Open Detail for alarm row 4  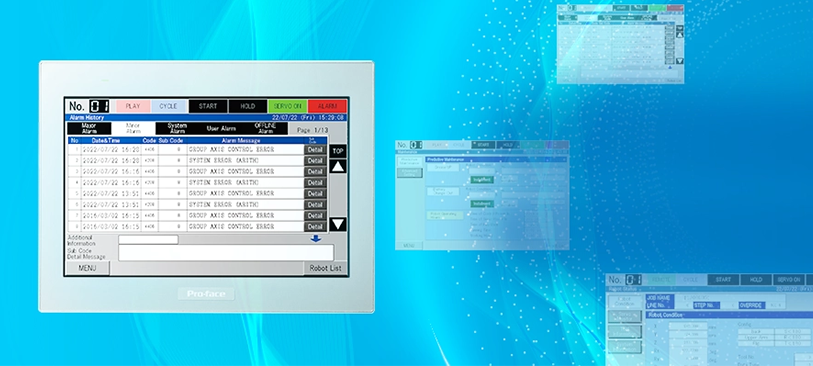click(x=315, y=182)
